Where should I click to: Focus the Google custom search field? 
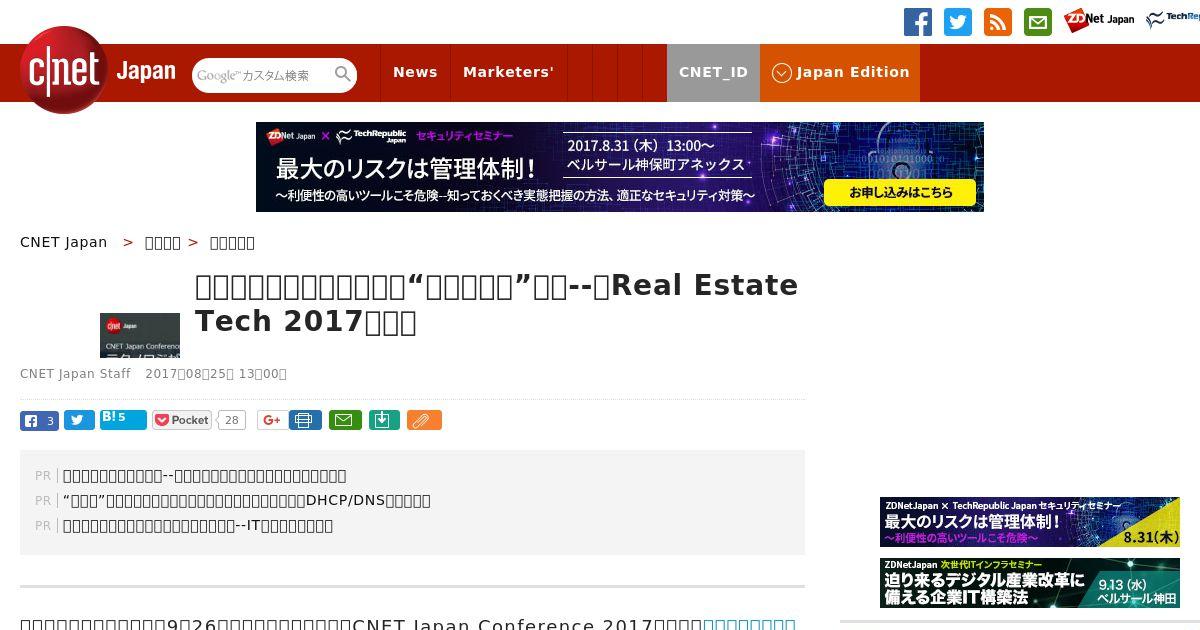(x=262, y=75)
